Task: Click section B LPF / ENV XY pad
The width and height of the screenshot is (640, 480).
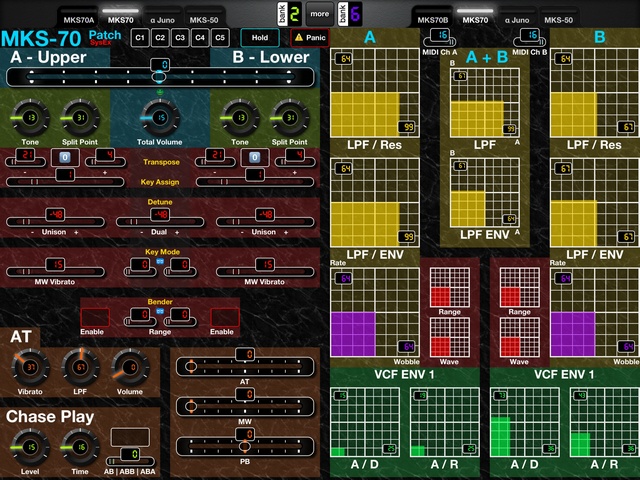Action: coord(595,202)
